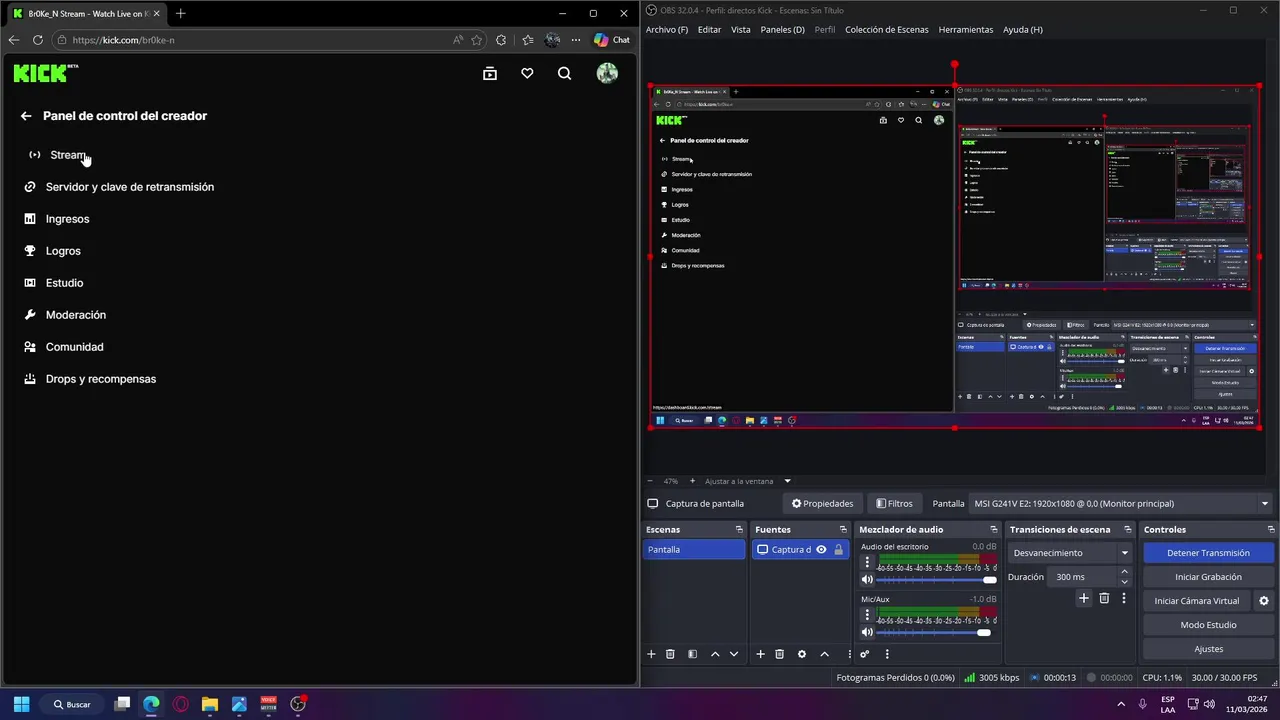Viewport: 1280px width, 720px height.
Task: Open virtual camera settings gear
Action: 1263,601
